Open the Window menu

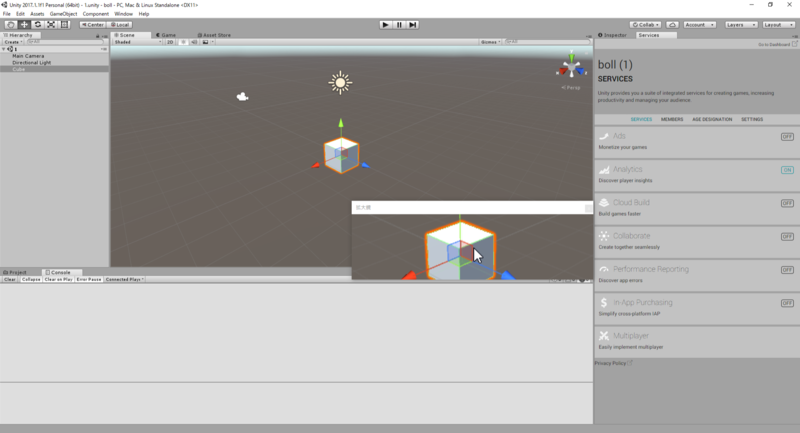[x=123, y=14]
